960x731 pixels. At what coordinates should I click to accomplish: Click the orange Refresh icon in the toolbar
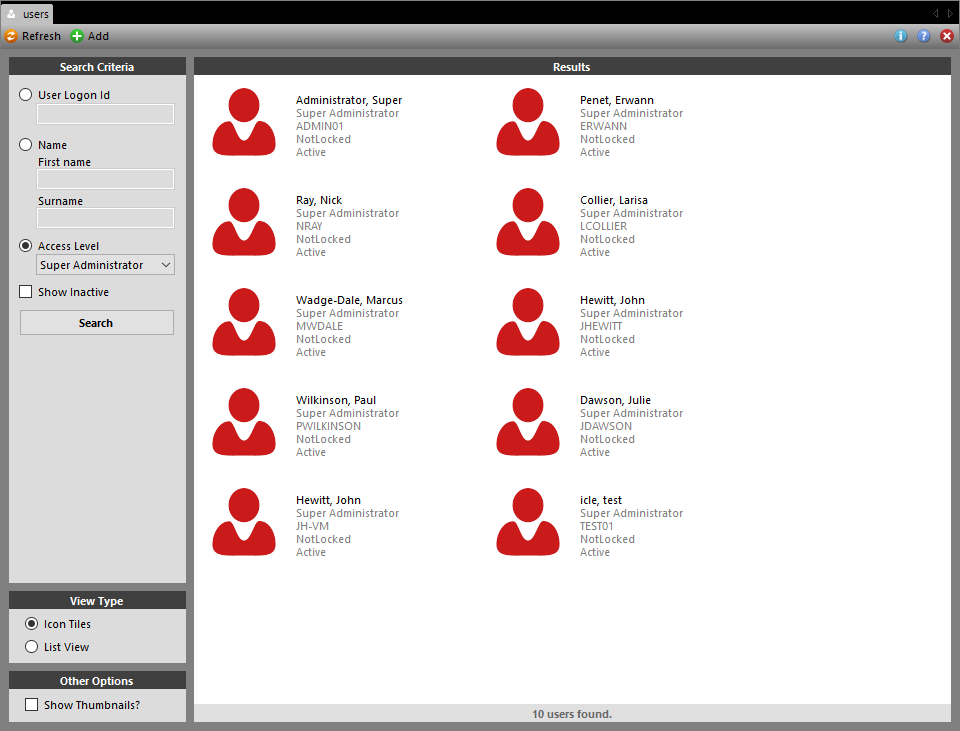click(x=11, y=36)
